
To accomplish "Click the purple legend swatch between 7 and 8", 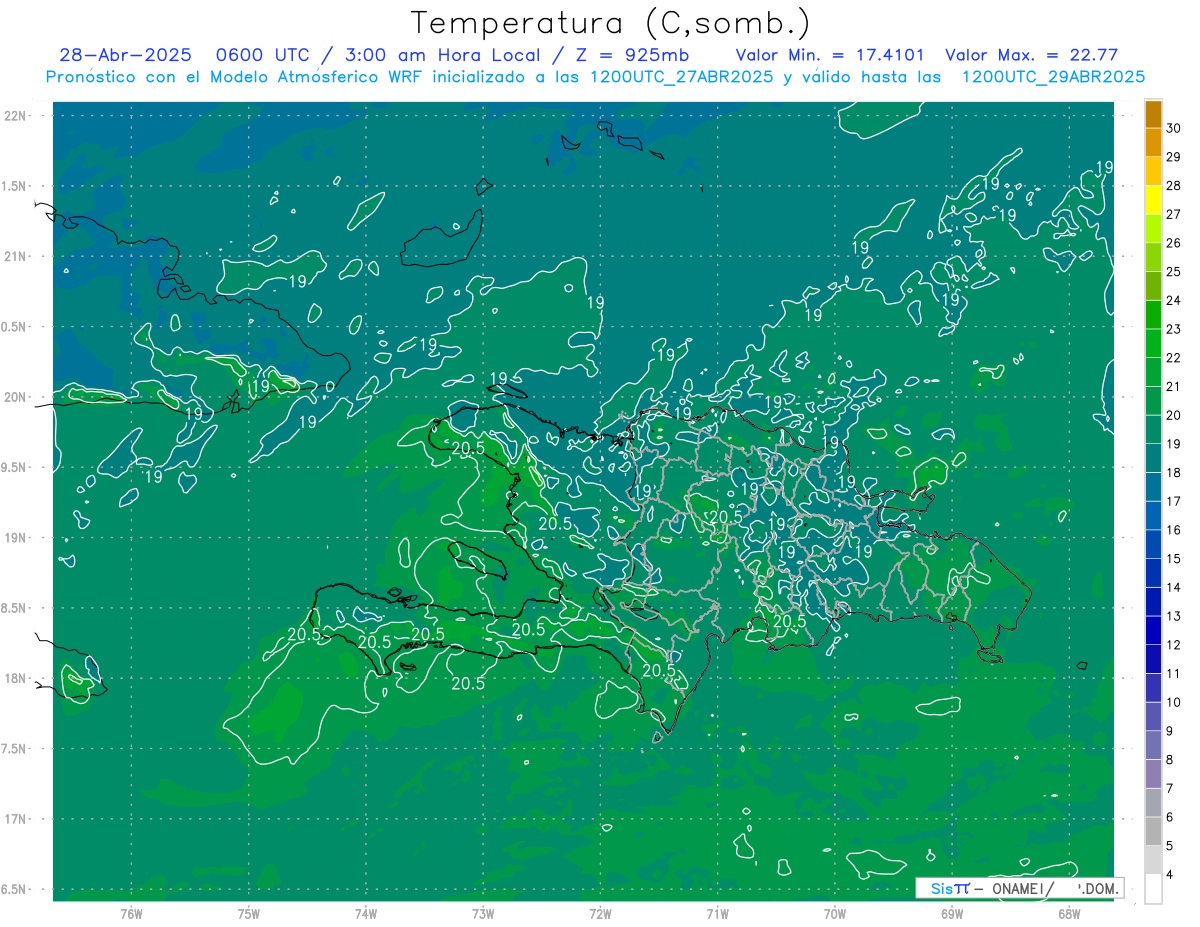I will pos(1153,774).
